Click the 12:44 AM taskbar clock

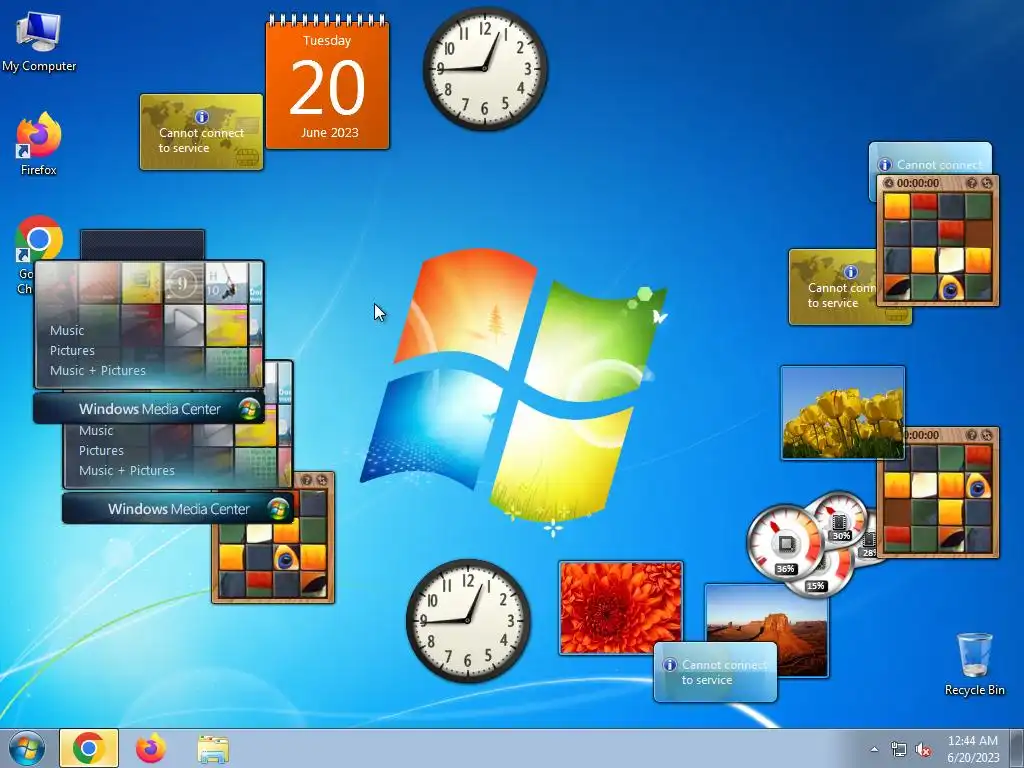[x=973, y=748]
